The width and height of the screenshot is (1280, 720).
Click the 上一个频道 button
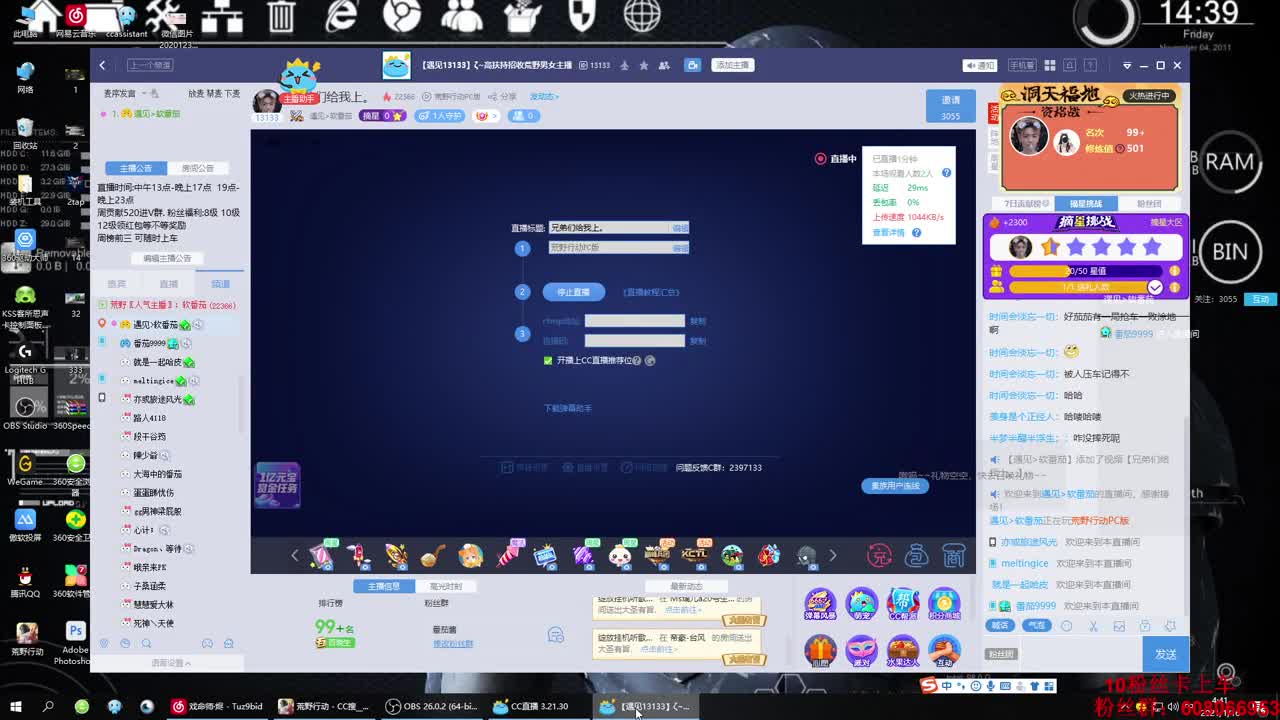pyautogui.click(x=150, y=65)
